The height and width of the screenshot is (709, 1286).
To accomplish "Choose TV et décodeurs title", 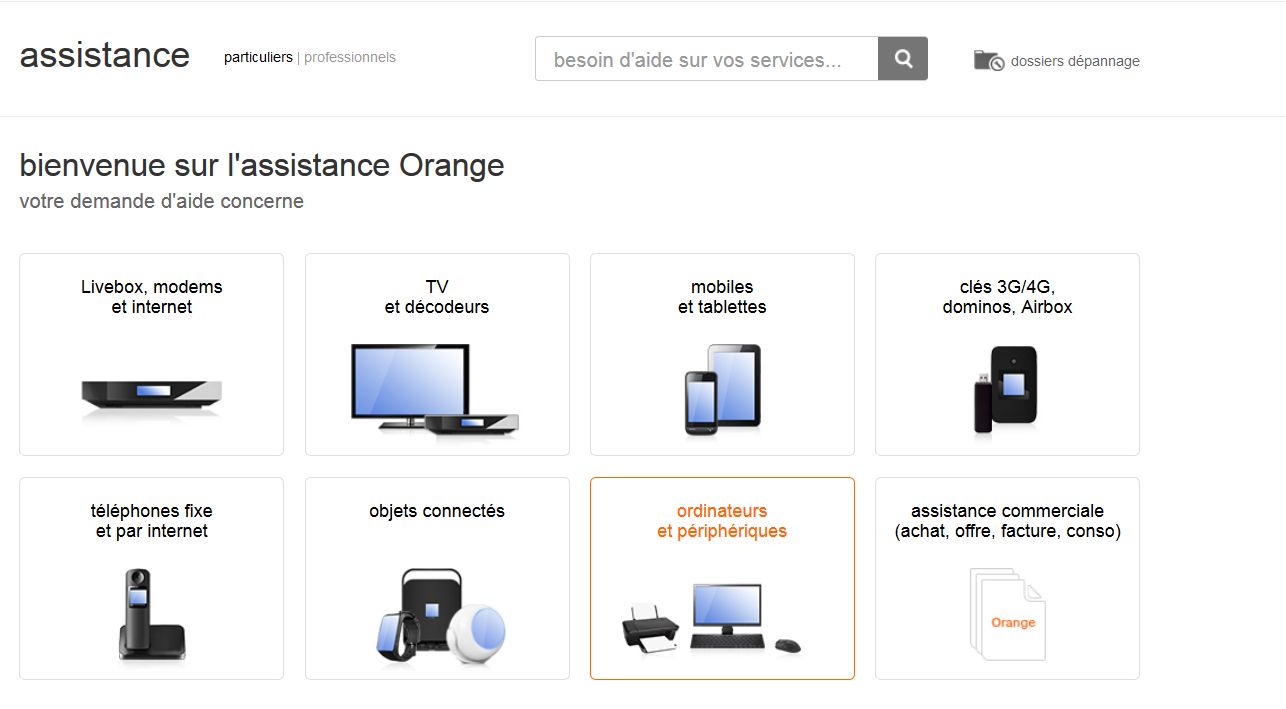I will (437, 297).
